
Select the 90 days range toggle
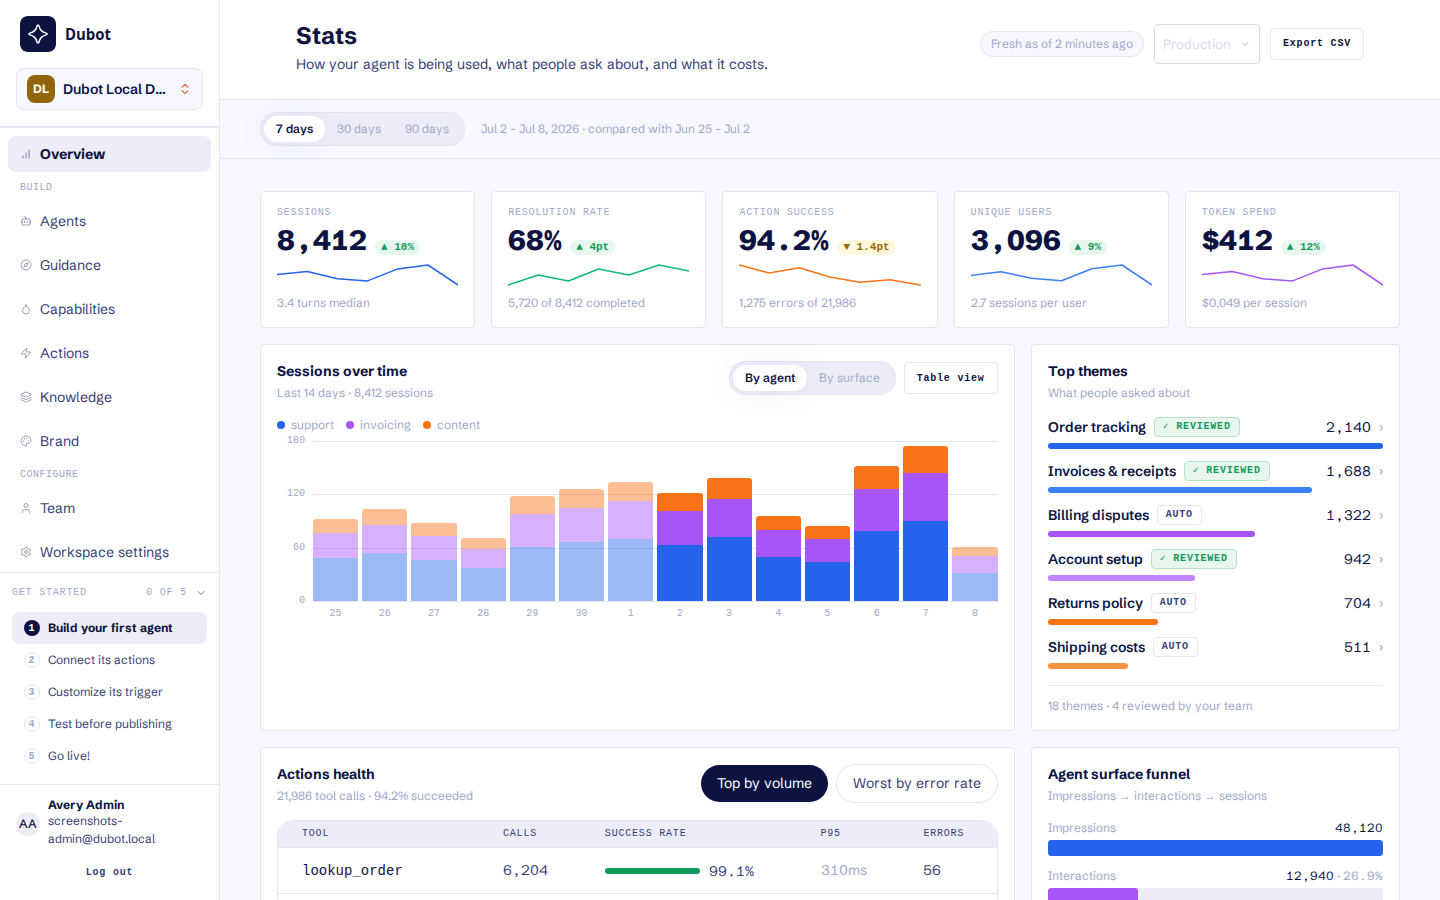427,129
